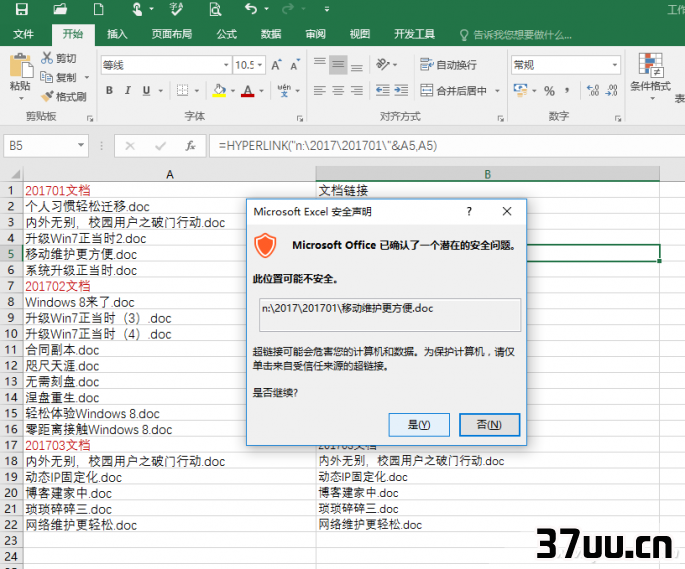
Task: Click Wrap Text (自动换行)
Action: tap(448, 65)
